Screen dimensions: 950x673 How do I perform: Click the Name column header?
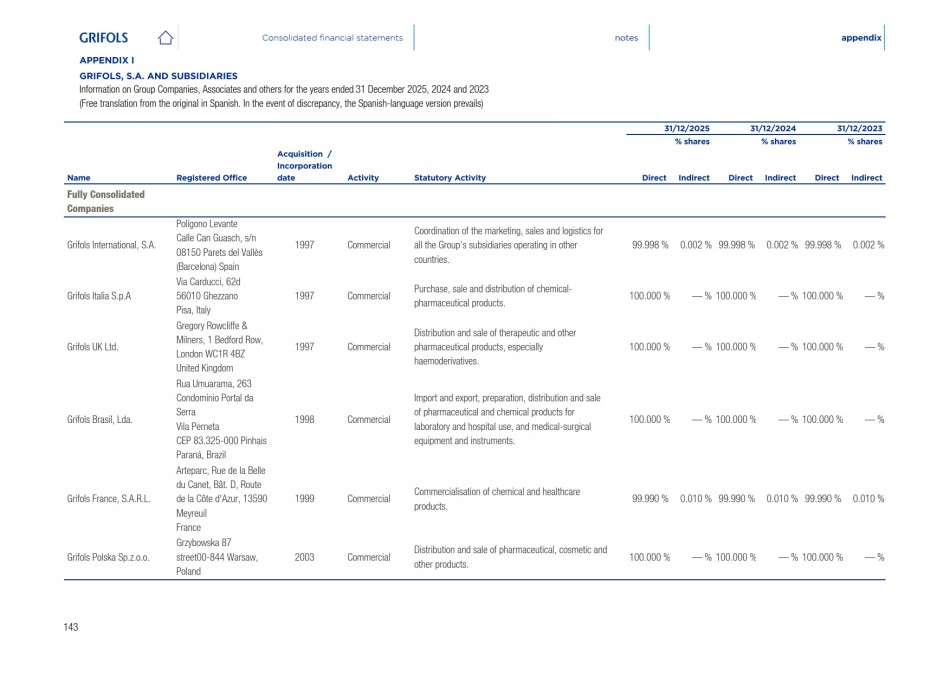coord(78,178)
